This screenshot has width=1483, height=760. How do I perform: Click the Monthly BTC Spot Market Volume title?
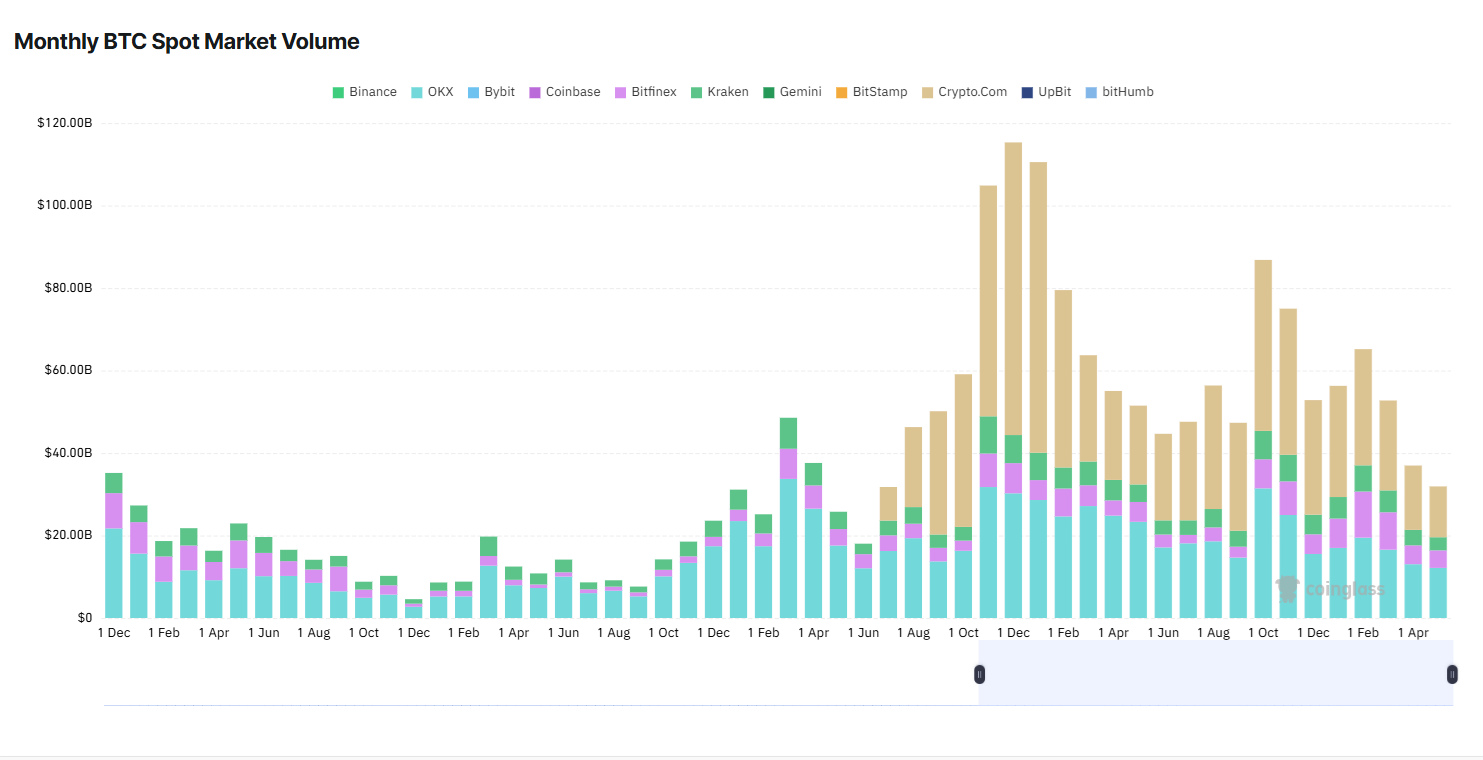[x=187, y=42]
